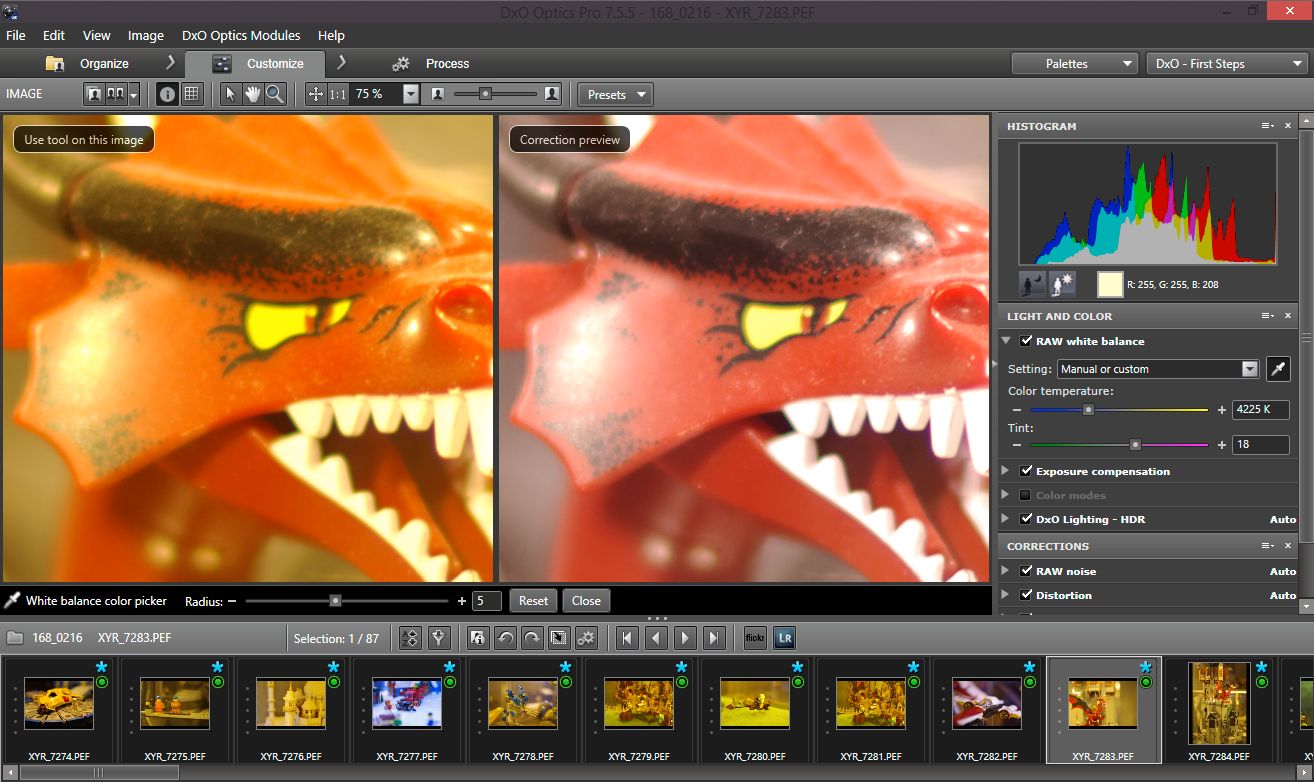Open the DxO Optics Modules menu
The width and height of the screenshot is (1314, 782).
241,35
